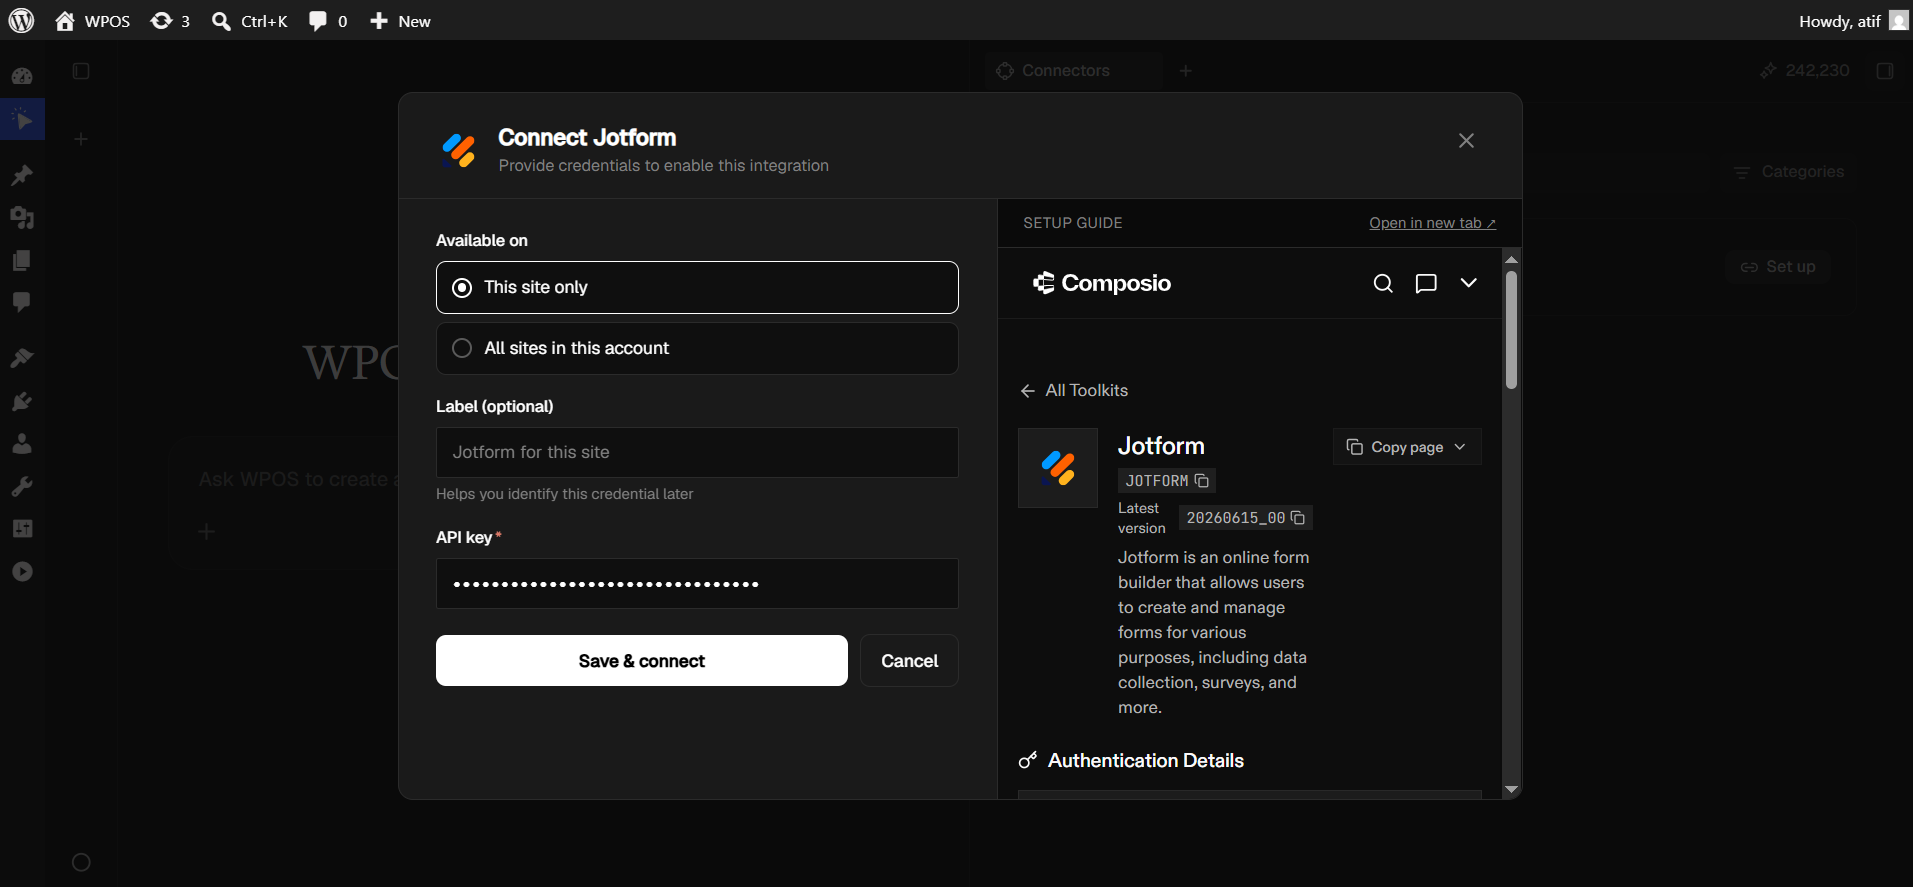
Task: Go back to All Toolkits
Action: [x=1074, y=390]
